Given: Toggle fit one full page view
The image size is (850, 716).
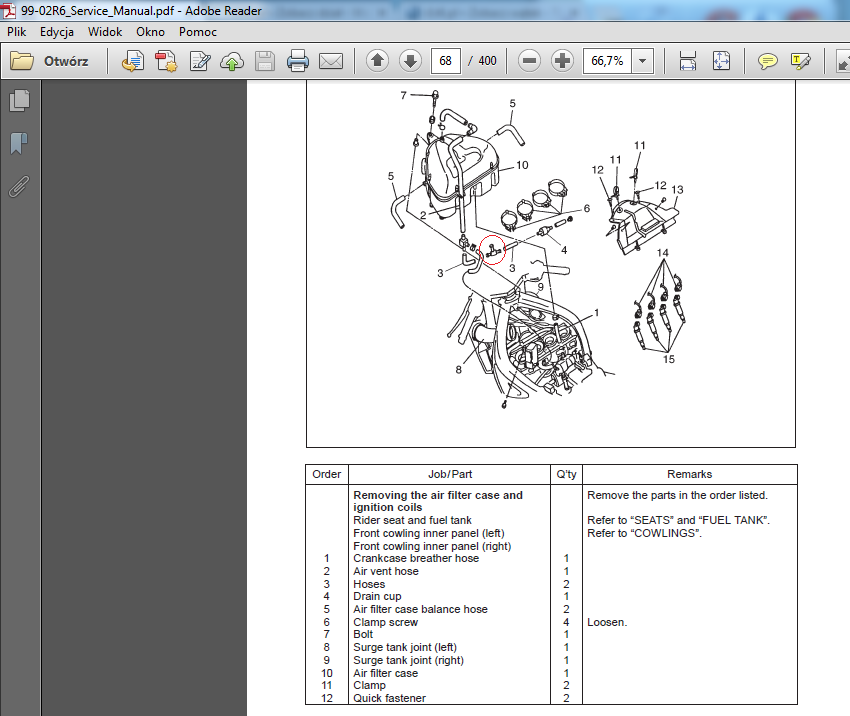Looking at the screenshot, I should (721, 61).
